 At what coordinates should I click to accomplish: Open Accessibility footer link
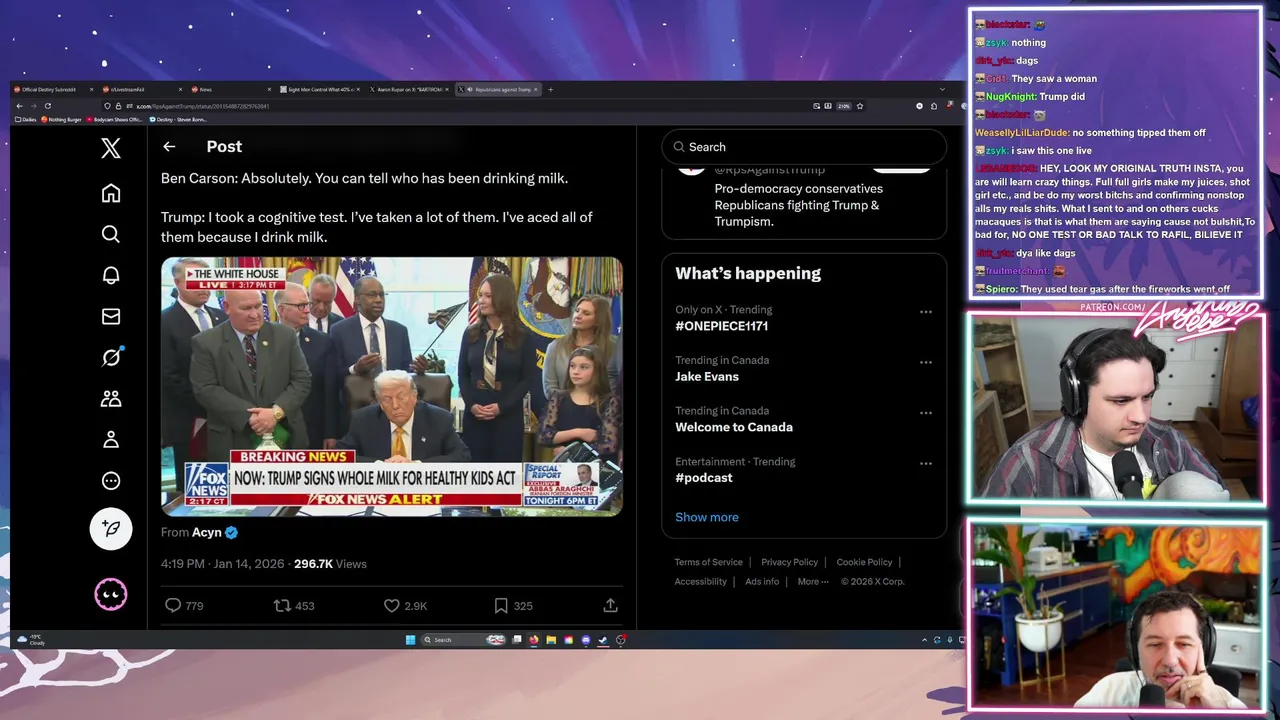(x=700, y=581)
